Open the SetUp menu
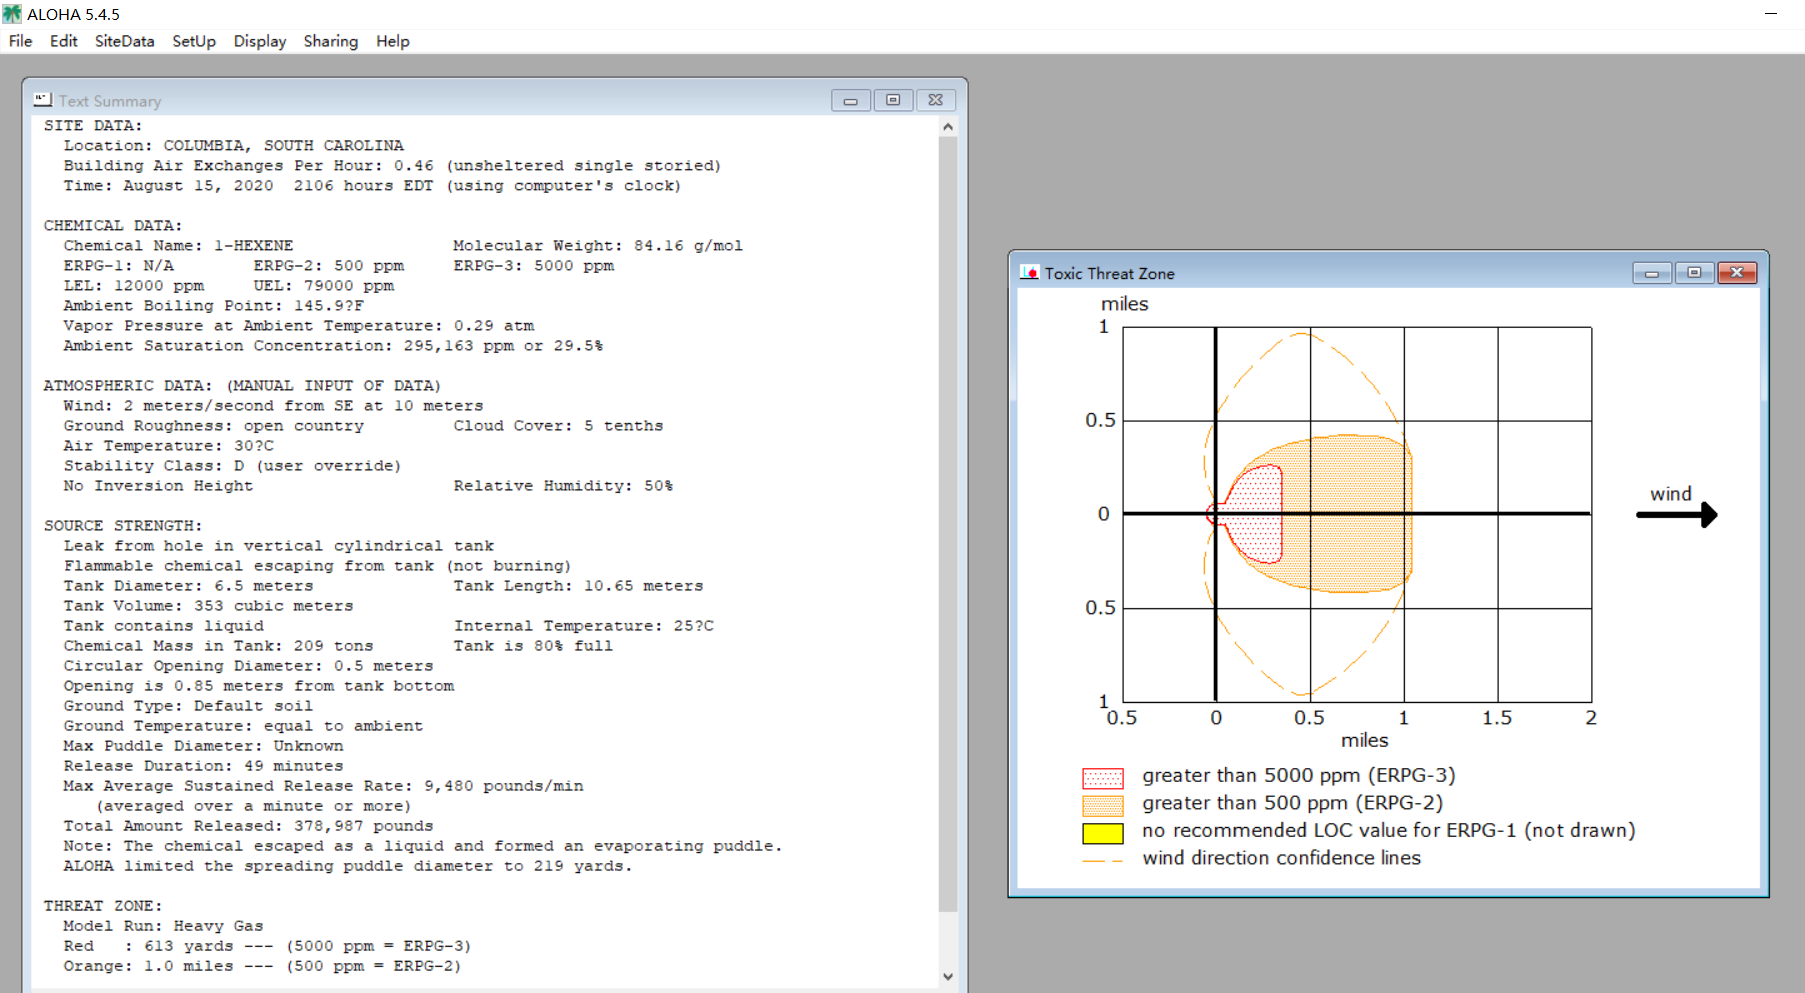1805x993 pixels. [194, 41]
